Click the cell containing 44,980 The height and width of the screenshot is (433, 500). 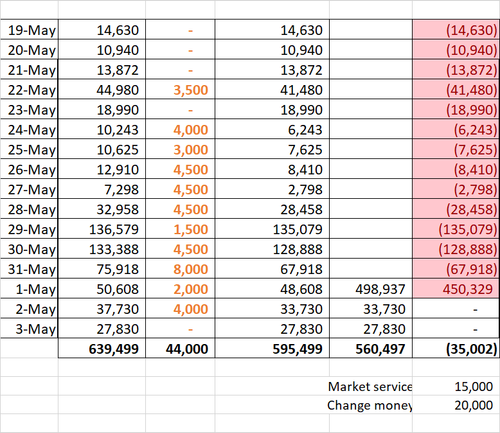[102, 90]
